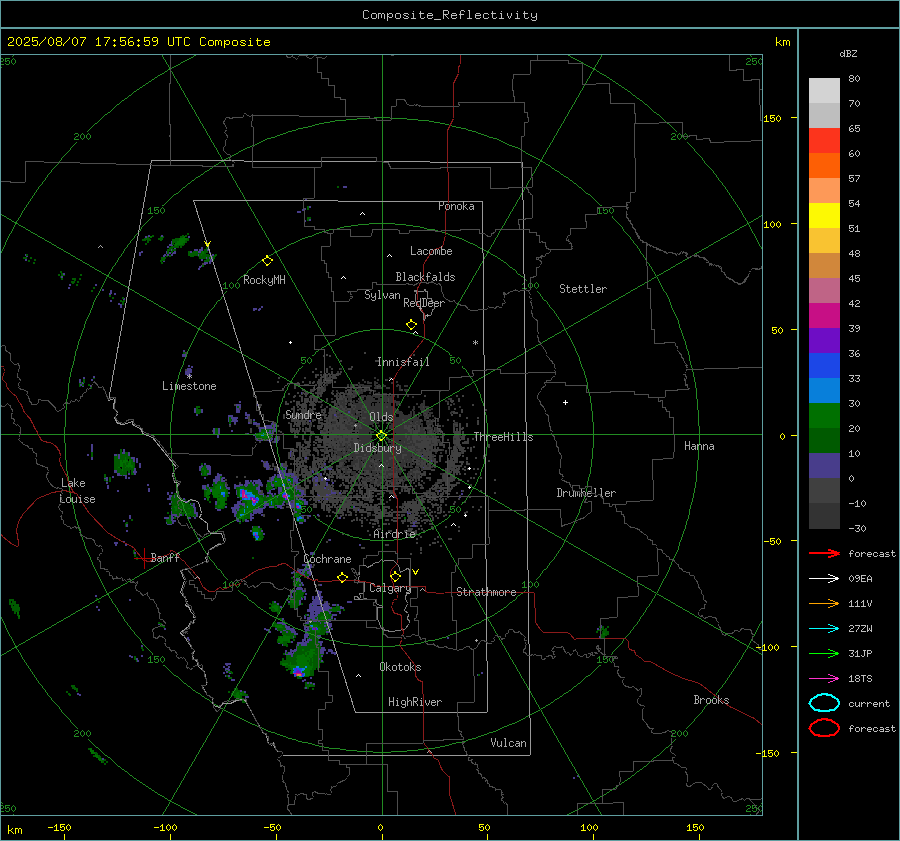Image resolution: width=900 pixels, height=841 pixels.
Task: Select the light gray swatch between 80 and 70 dBZ
Action: [x=824, y=91]
